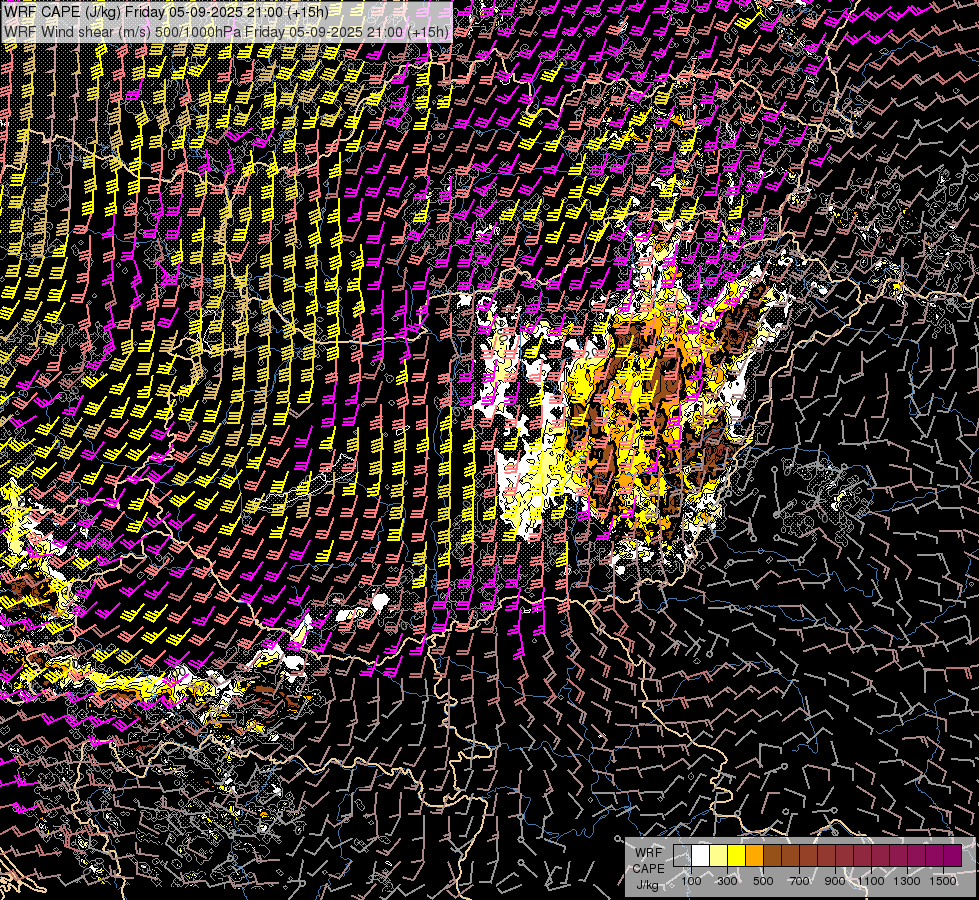The width and height of the screenshot is (979, 900).
Task: Click the legend value 900
Action: 835,881
